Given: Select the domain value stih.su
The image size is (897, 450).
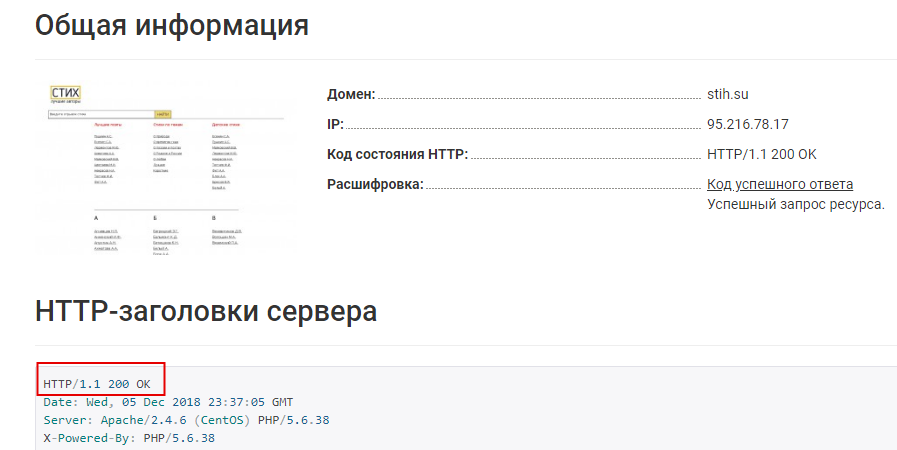Looking at the screenshot, I should pos(727,94).
